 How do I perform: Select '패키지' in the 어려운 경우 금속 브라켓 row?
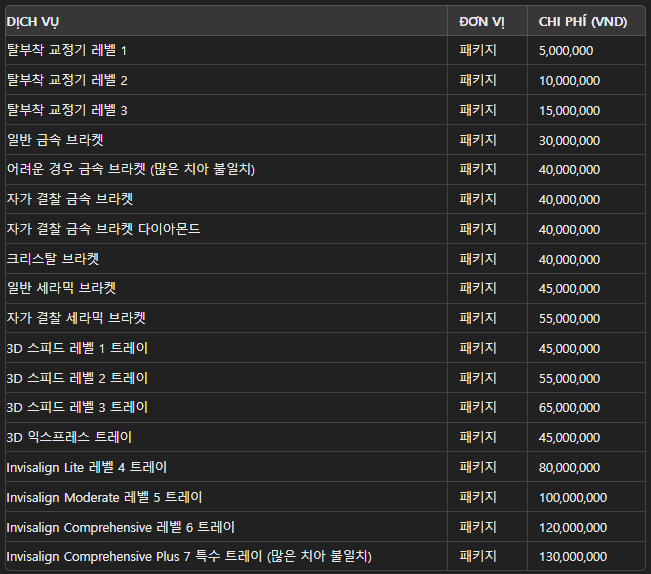(478, 169)
